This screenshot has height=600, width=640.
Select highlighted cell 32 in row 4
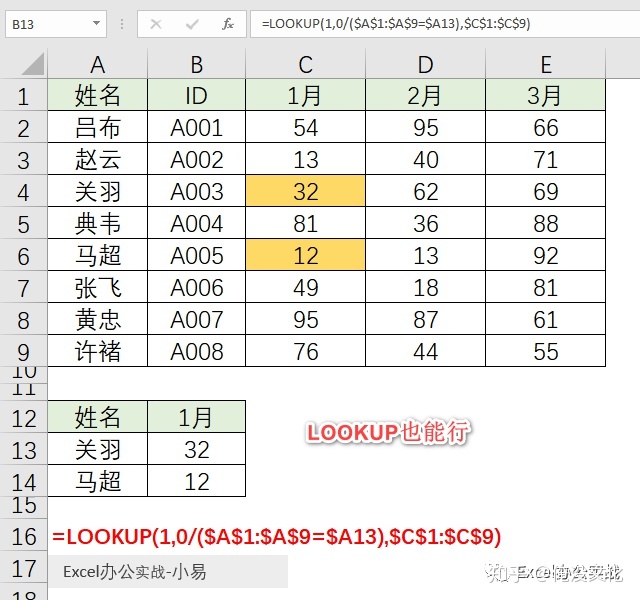(305, 191)
